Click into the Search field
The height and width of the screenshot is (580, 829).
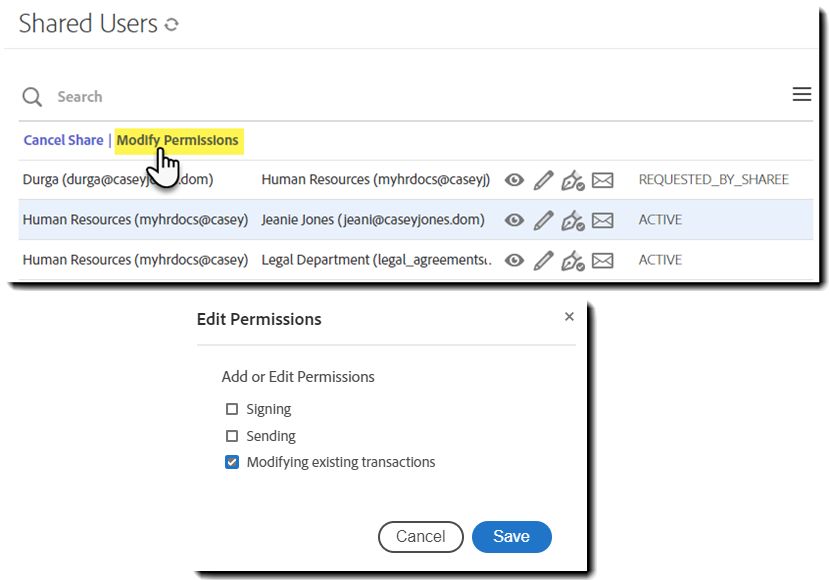coord(300,97)
